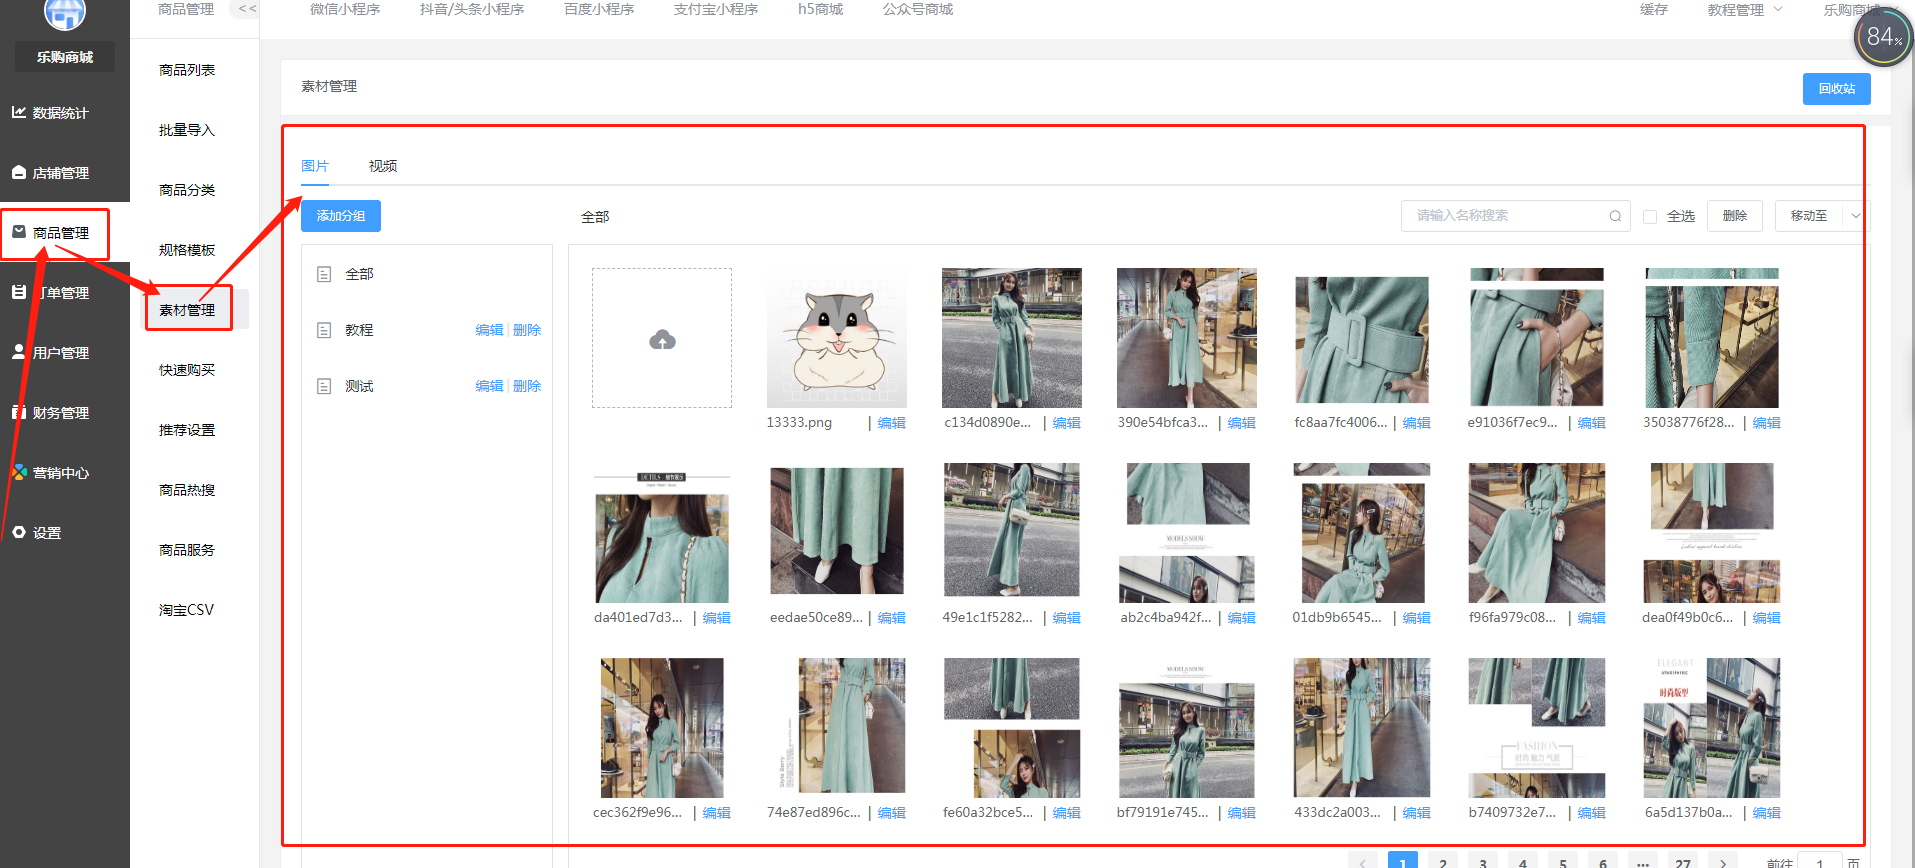
Task: Click the 回收站 button
Action: pyautogui.click(x=1837, y=89)
